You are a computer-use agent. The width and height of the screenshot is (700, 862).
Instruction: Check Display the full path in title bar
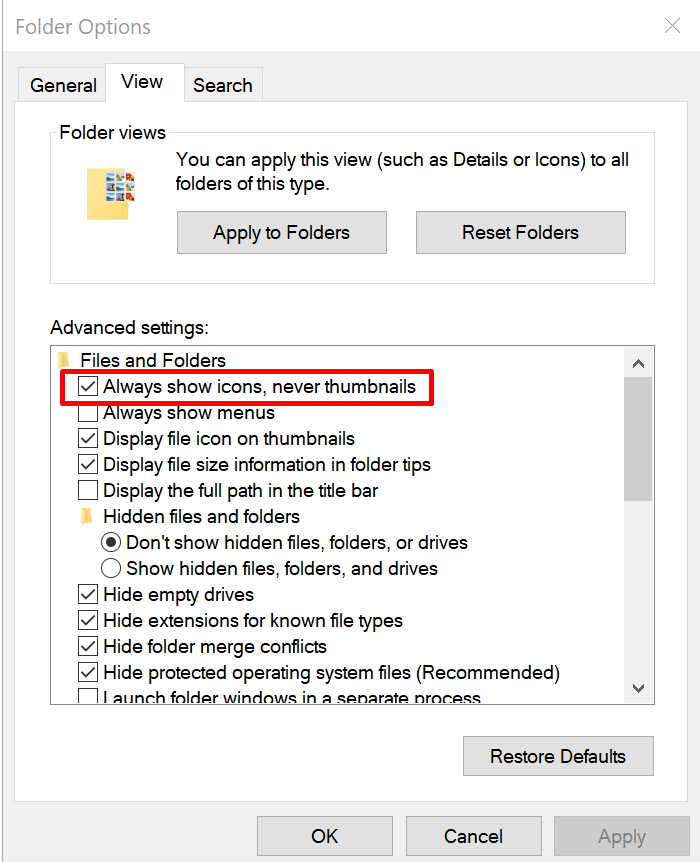(89, 490)
